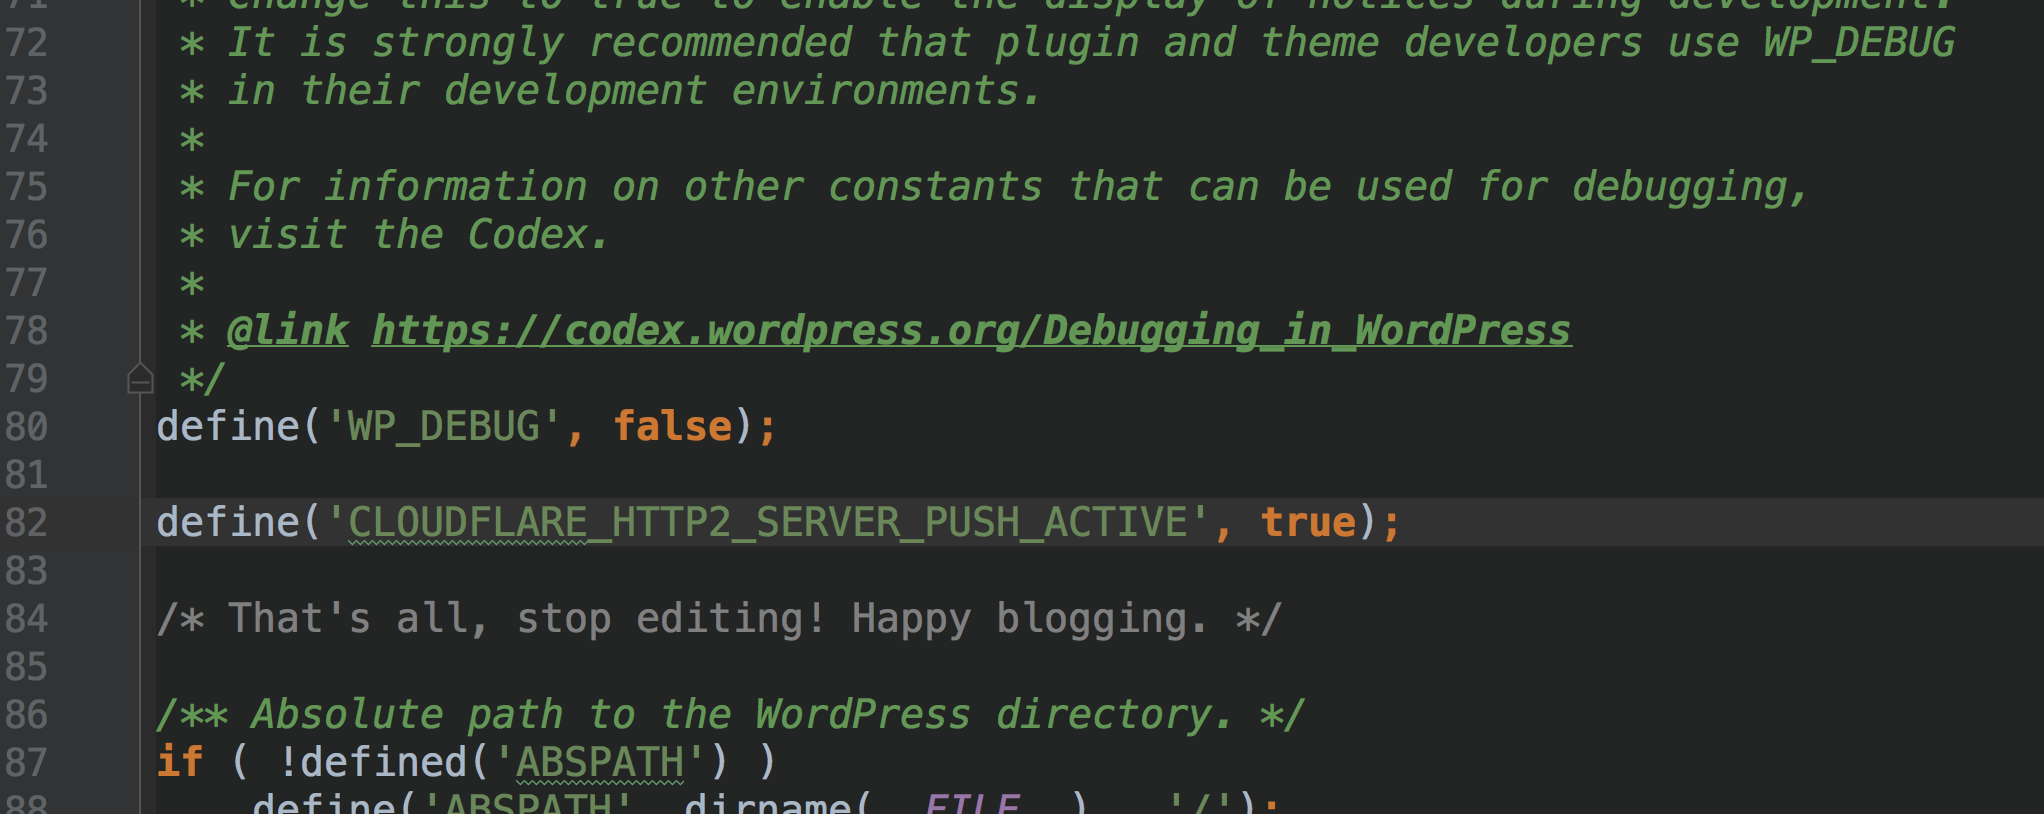Collapse the comment block fold marker at line 79

click(140, 379)
